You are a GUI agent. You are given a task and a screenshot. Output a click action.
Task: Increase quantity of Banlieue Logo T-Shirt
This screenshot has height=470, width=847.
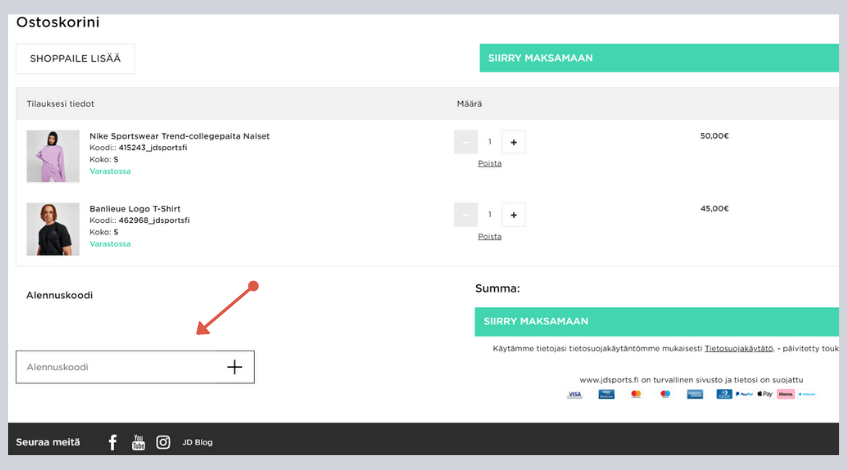(x=513, y=215)
